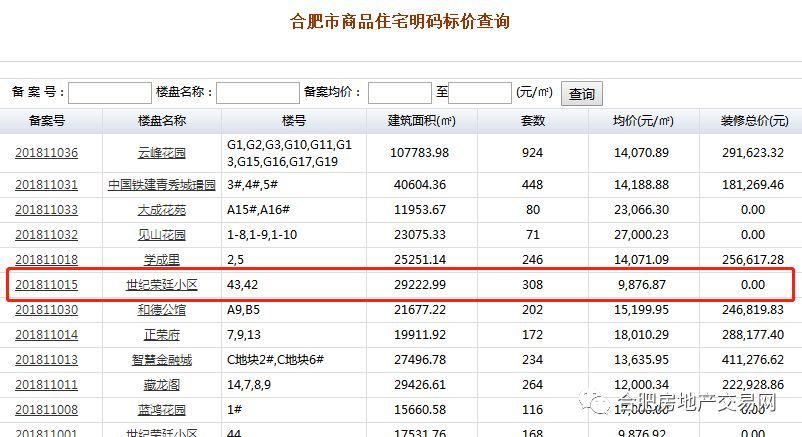Open record link 201811036
The image size is (802, 437).
click(47, 153)
